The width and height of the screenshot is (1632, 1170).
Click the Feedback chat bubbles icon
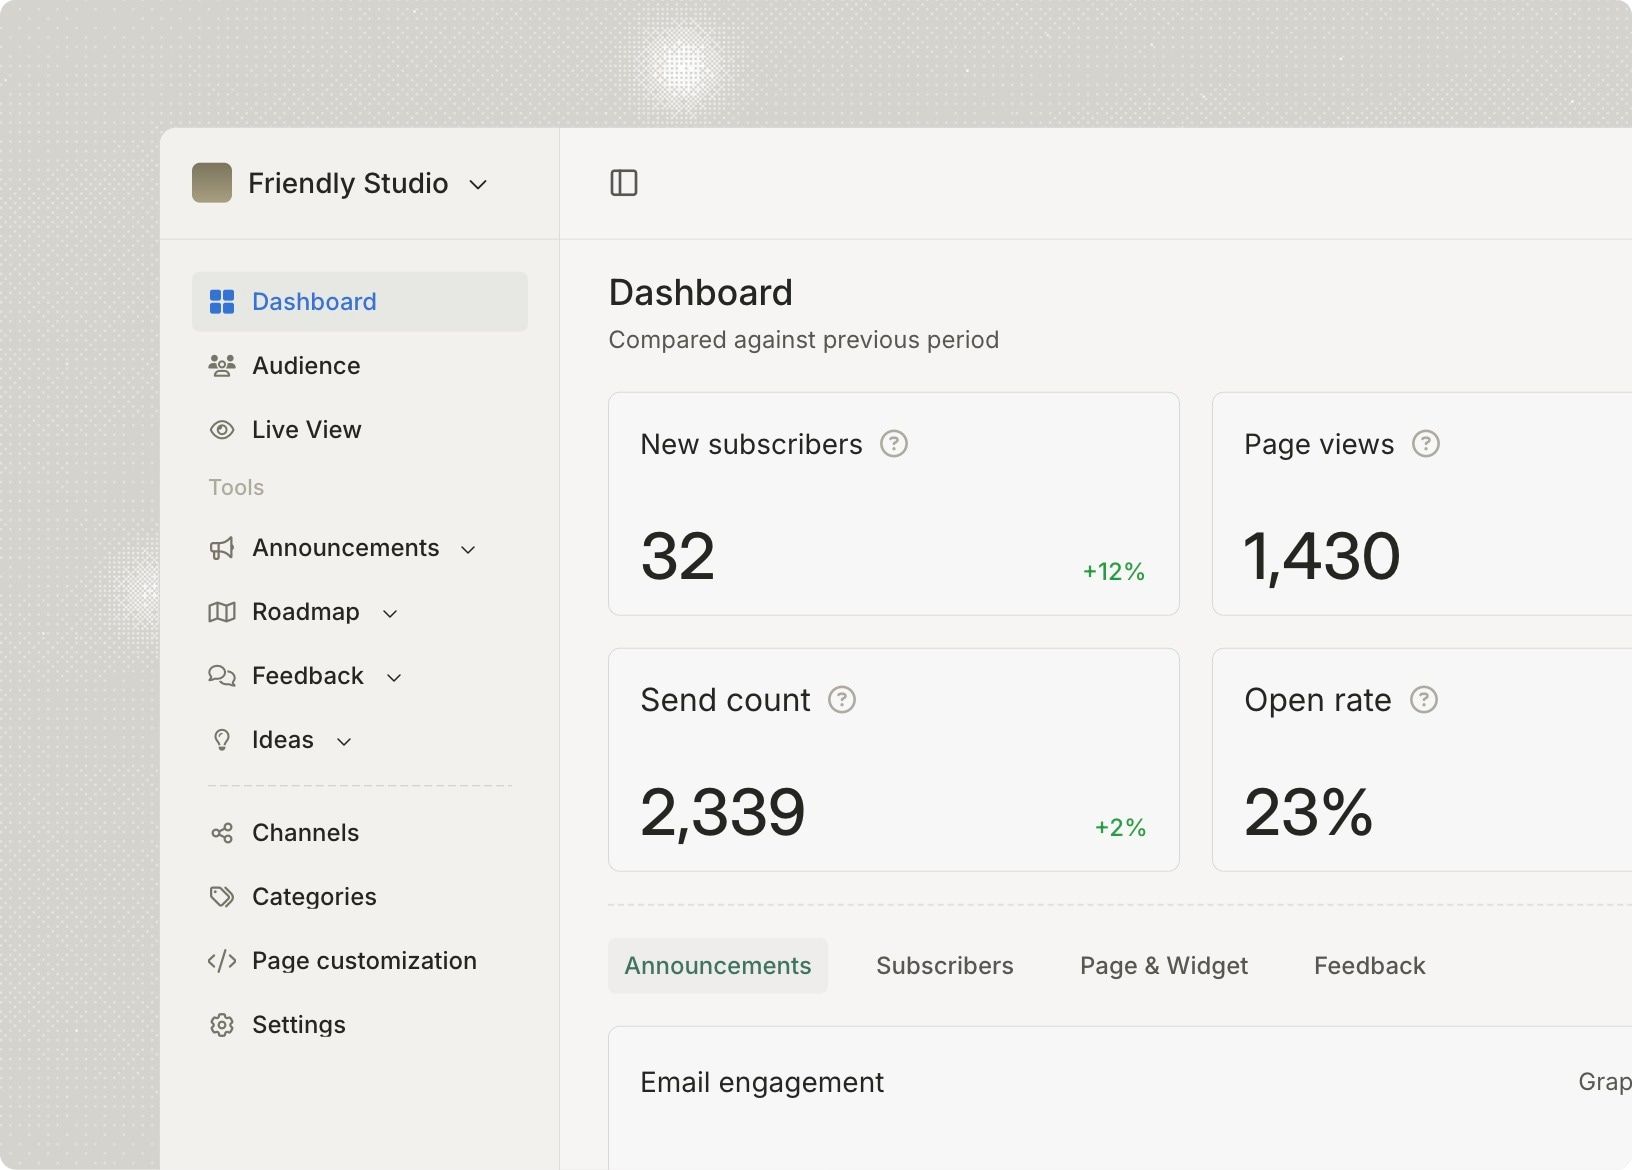pyautogui.click(x=222, y=676)
